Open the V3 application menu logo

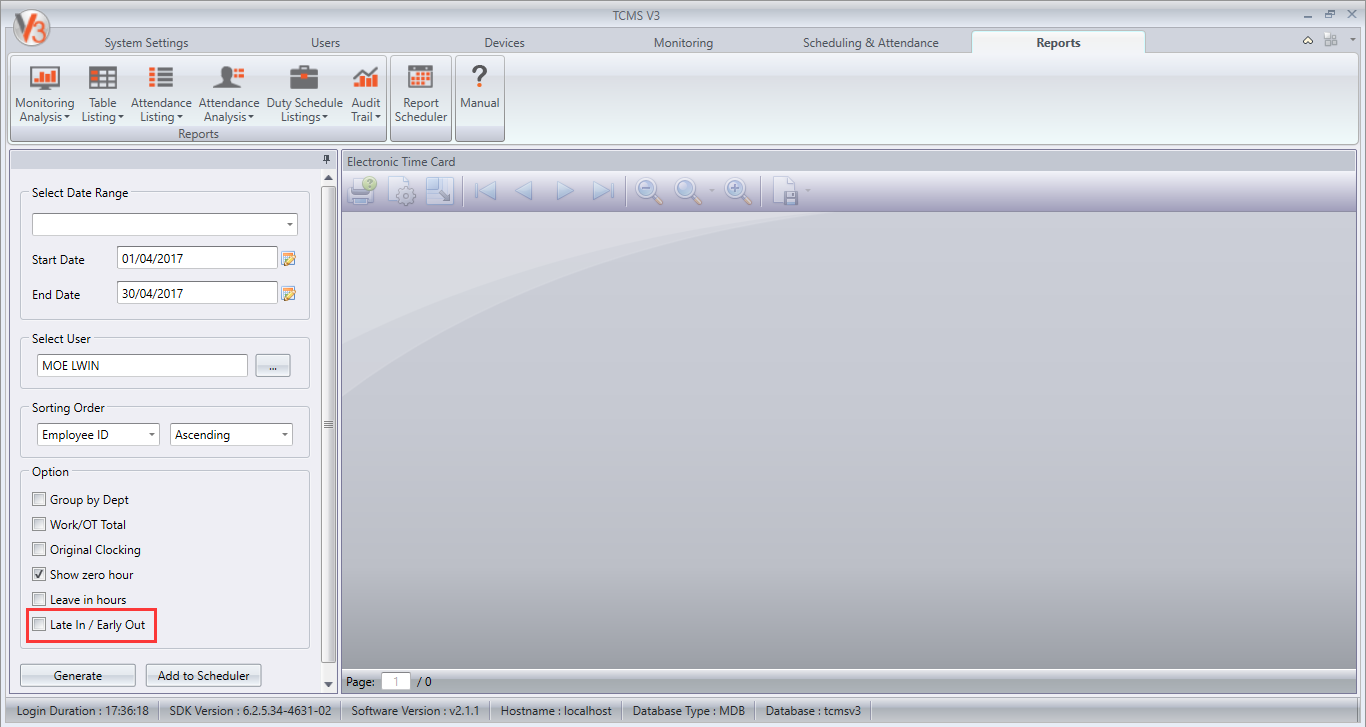point(31,29)
